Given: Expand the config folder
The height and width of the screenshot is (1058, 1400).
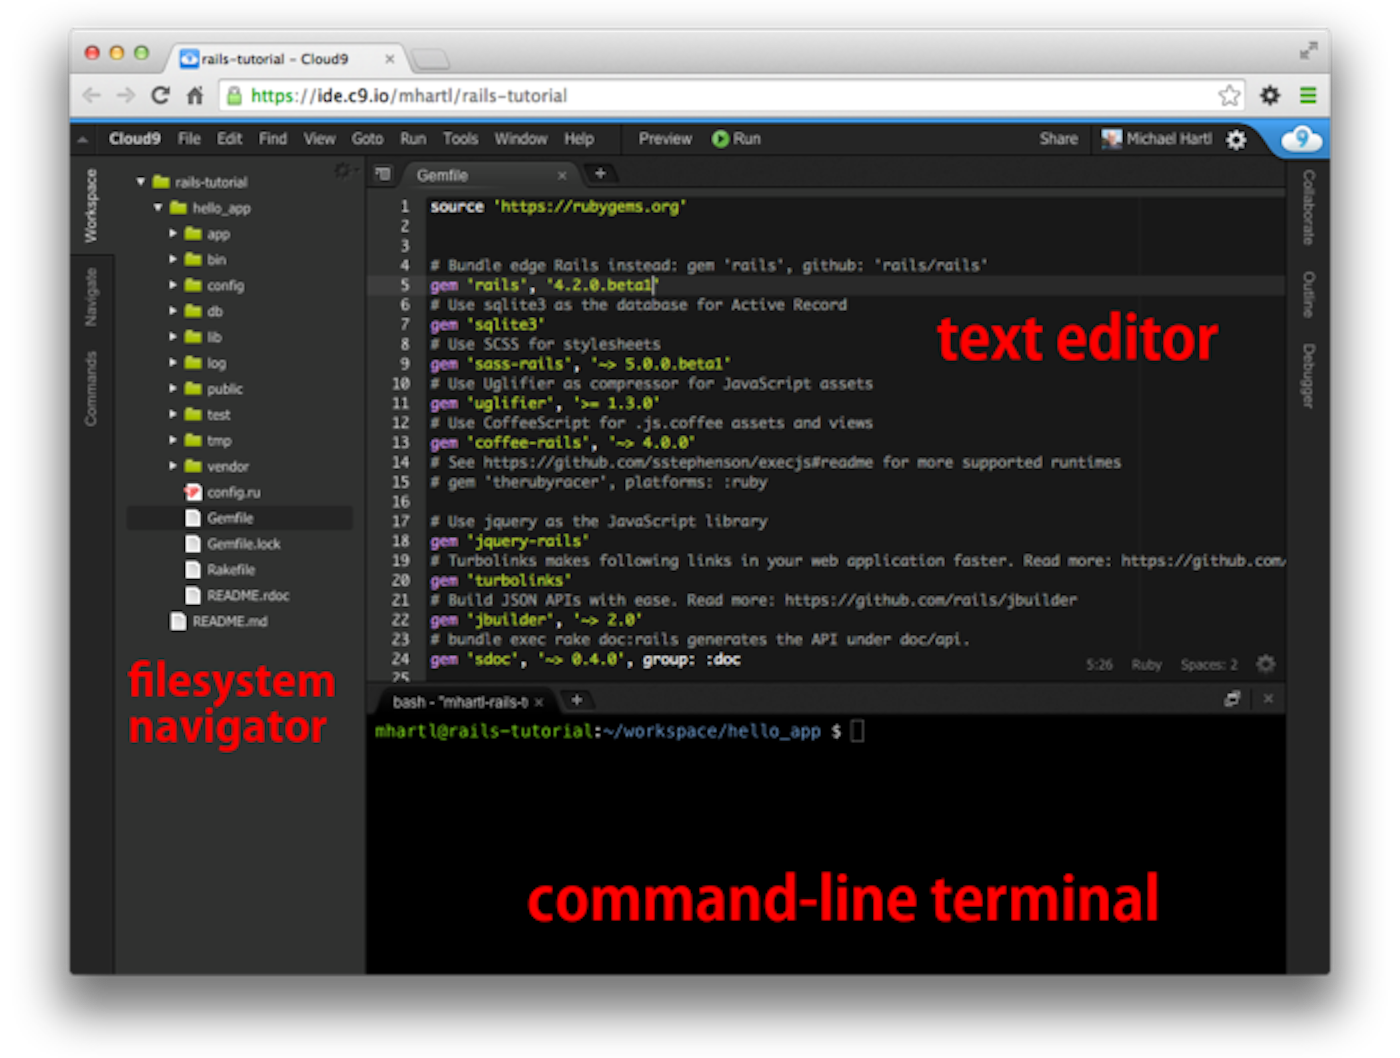Looking at the screenshot, I should [172, 285].
